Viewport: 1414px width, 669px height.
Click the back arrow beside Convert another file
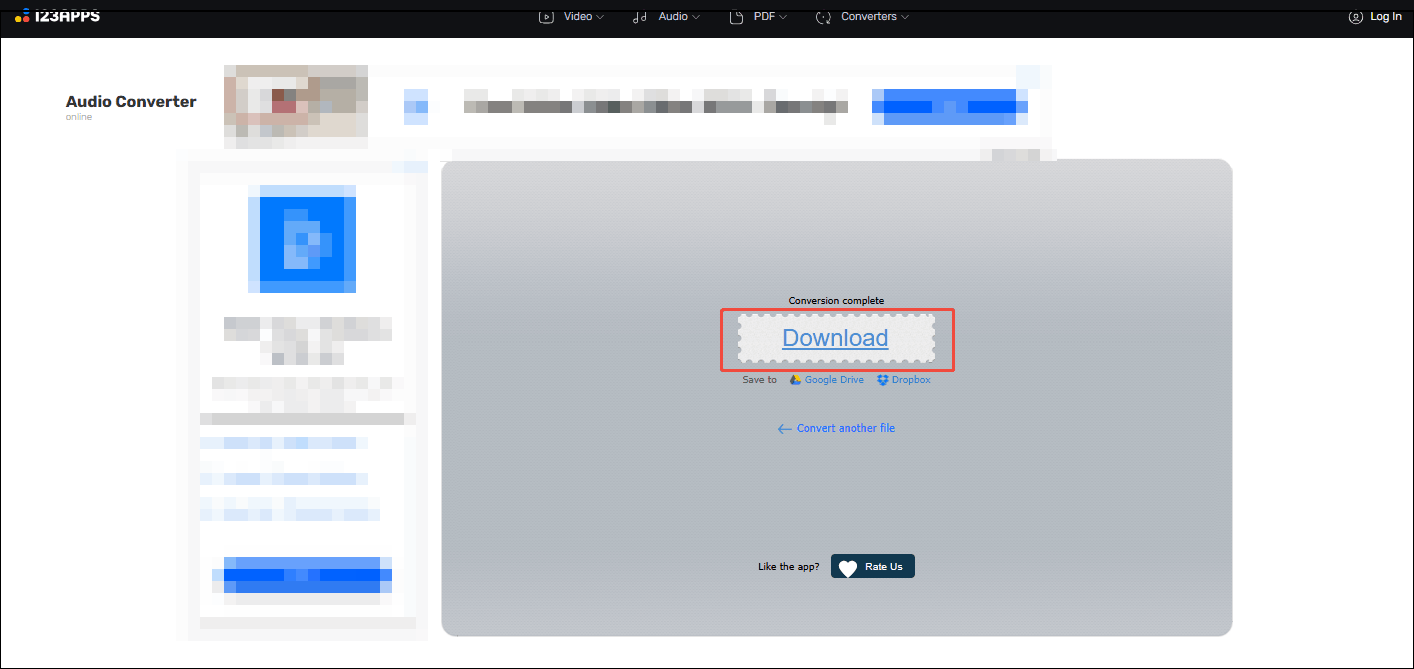pos(785,429)
